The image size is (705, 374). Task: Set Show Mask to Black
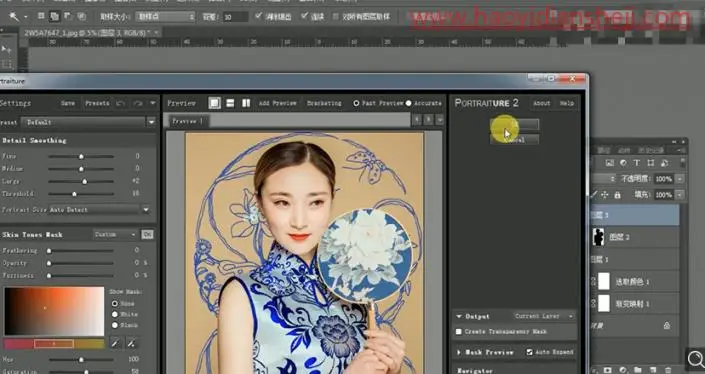[115, 325]
